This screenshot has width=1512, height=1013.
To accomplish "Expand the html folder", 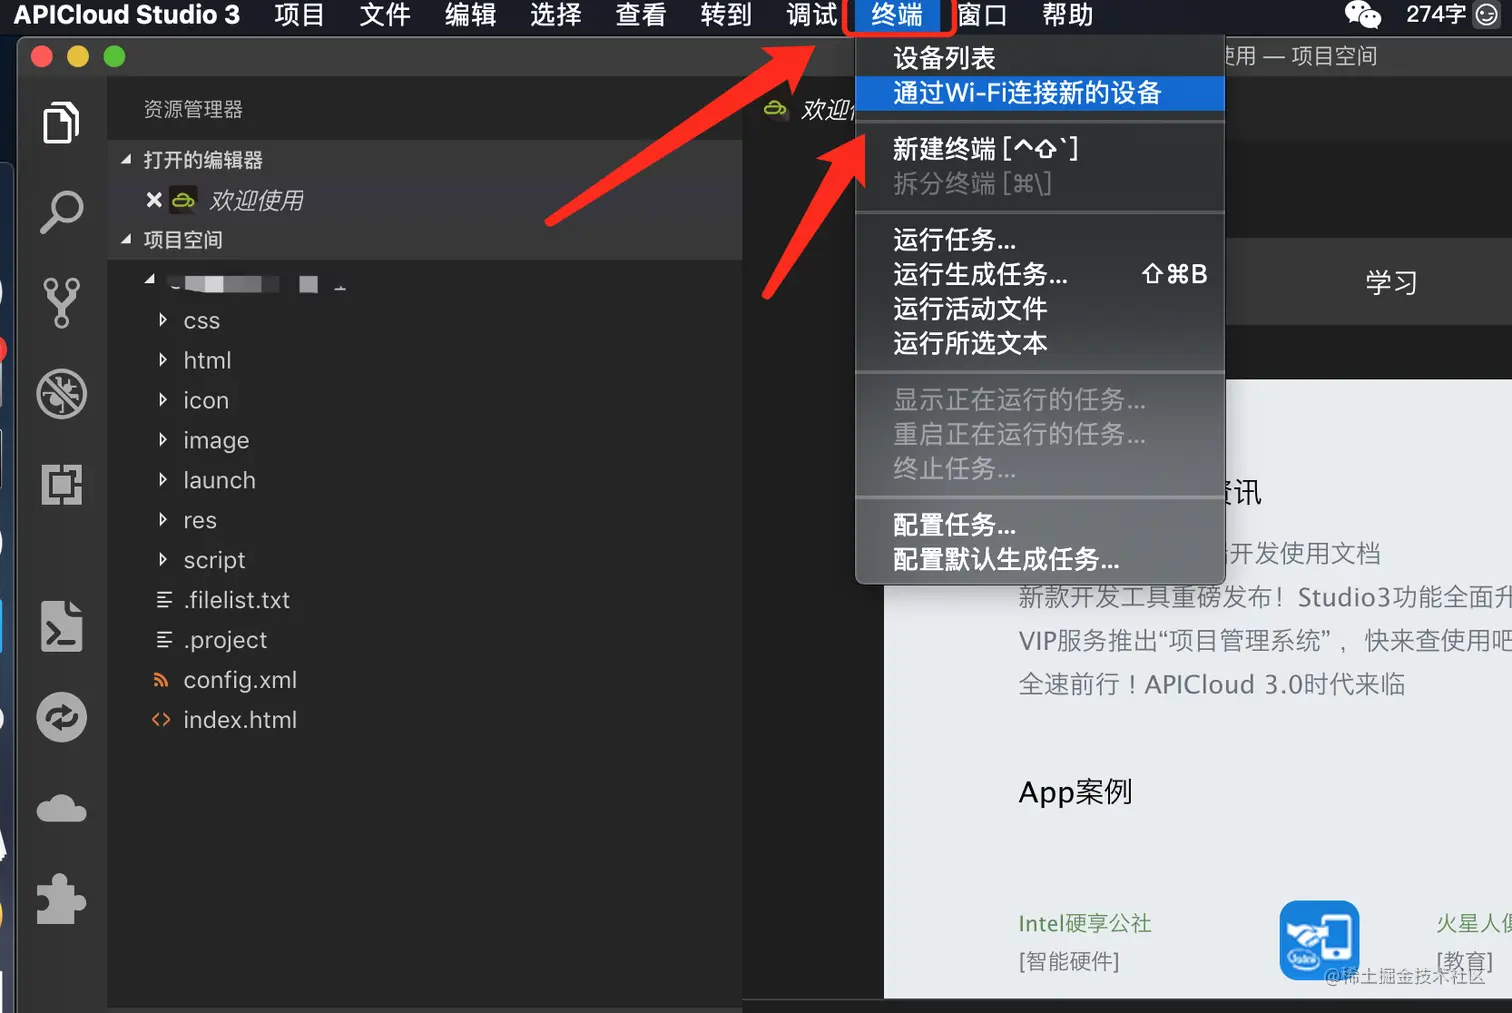I will 162,360.
